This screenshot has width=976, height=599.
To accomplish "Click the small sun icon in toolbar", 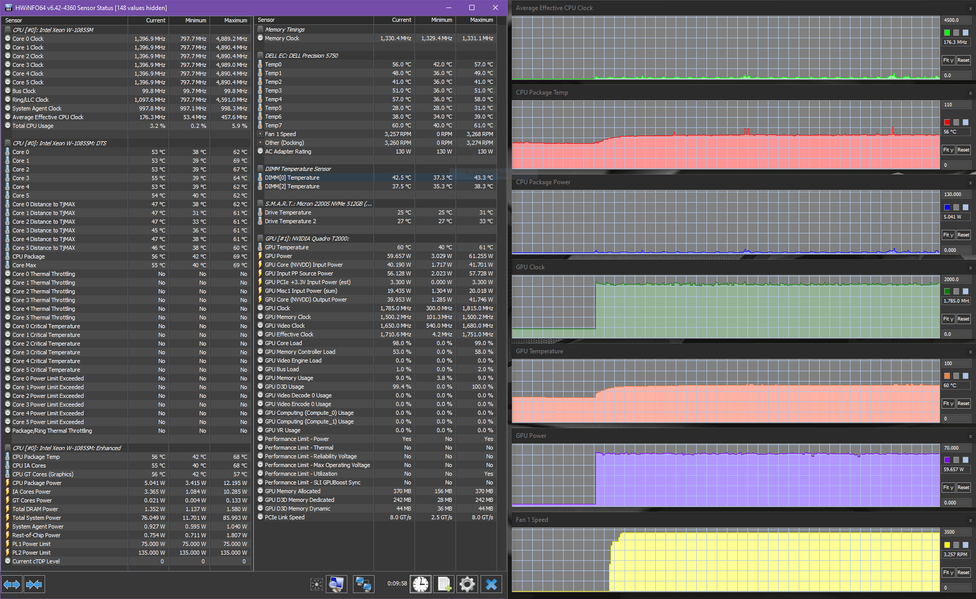I will pyautogui.click(x=316, y=584).
